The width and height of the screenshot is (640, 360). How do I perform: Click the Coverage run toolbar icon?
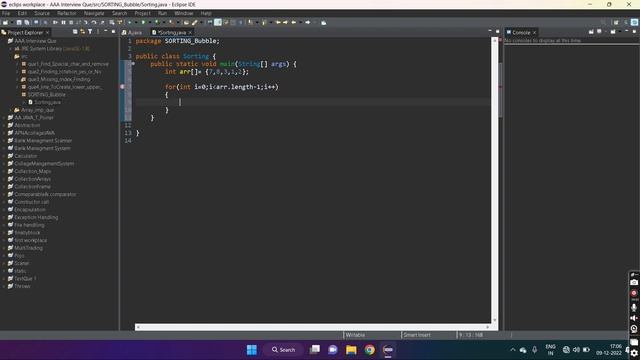157,22
